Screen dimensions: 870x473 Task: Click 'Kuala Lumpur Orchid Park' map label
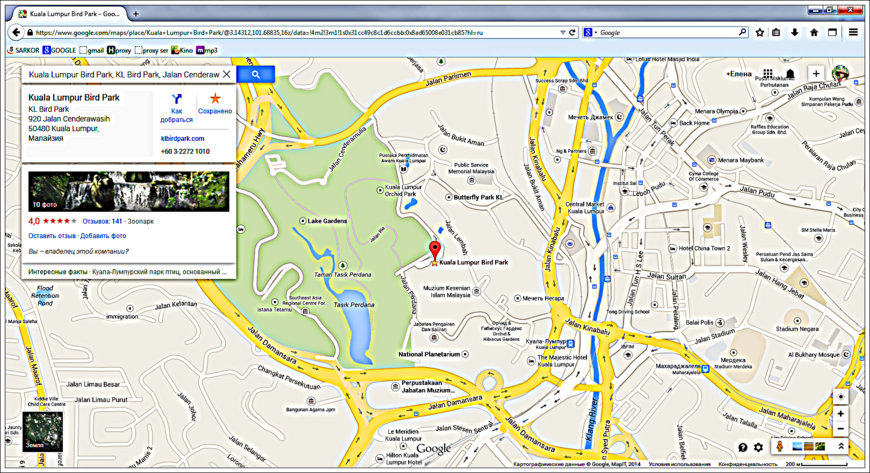[404, 190]
